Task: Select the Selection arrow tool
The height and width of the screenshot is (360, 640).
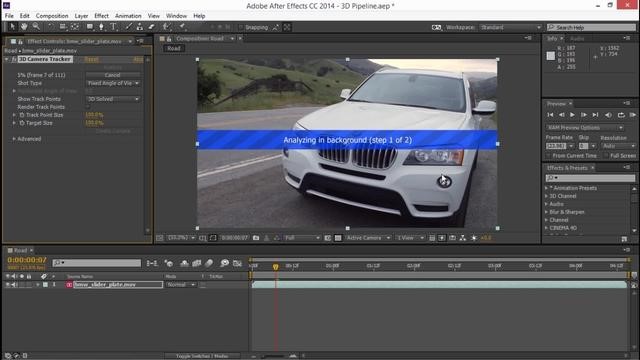Action: [x=12, y=27]
